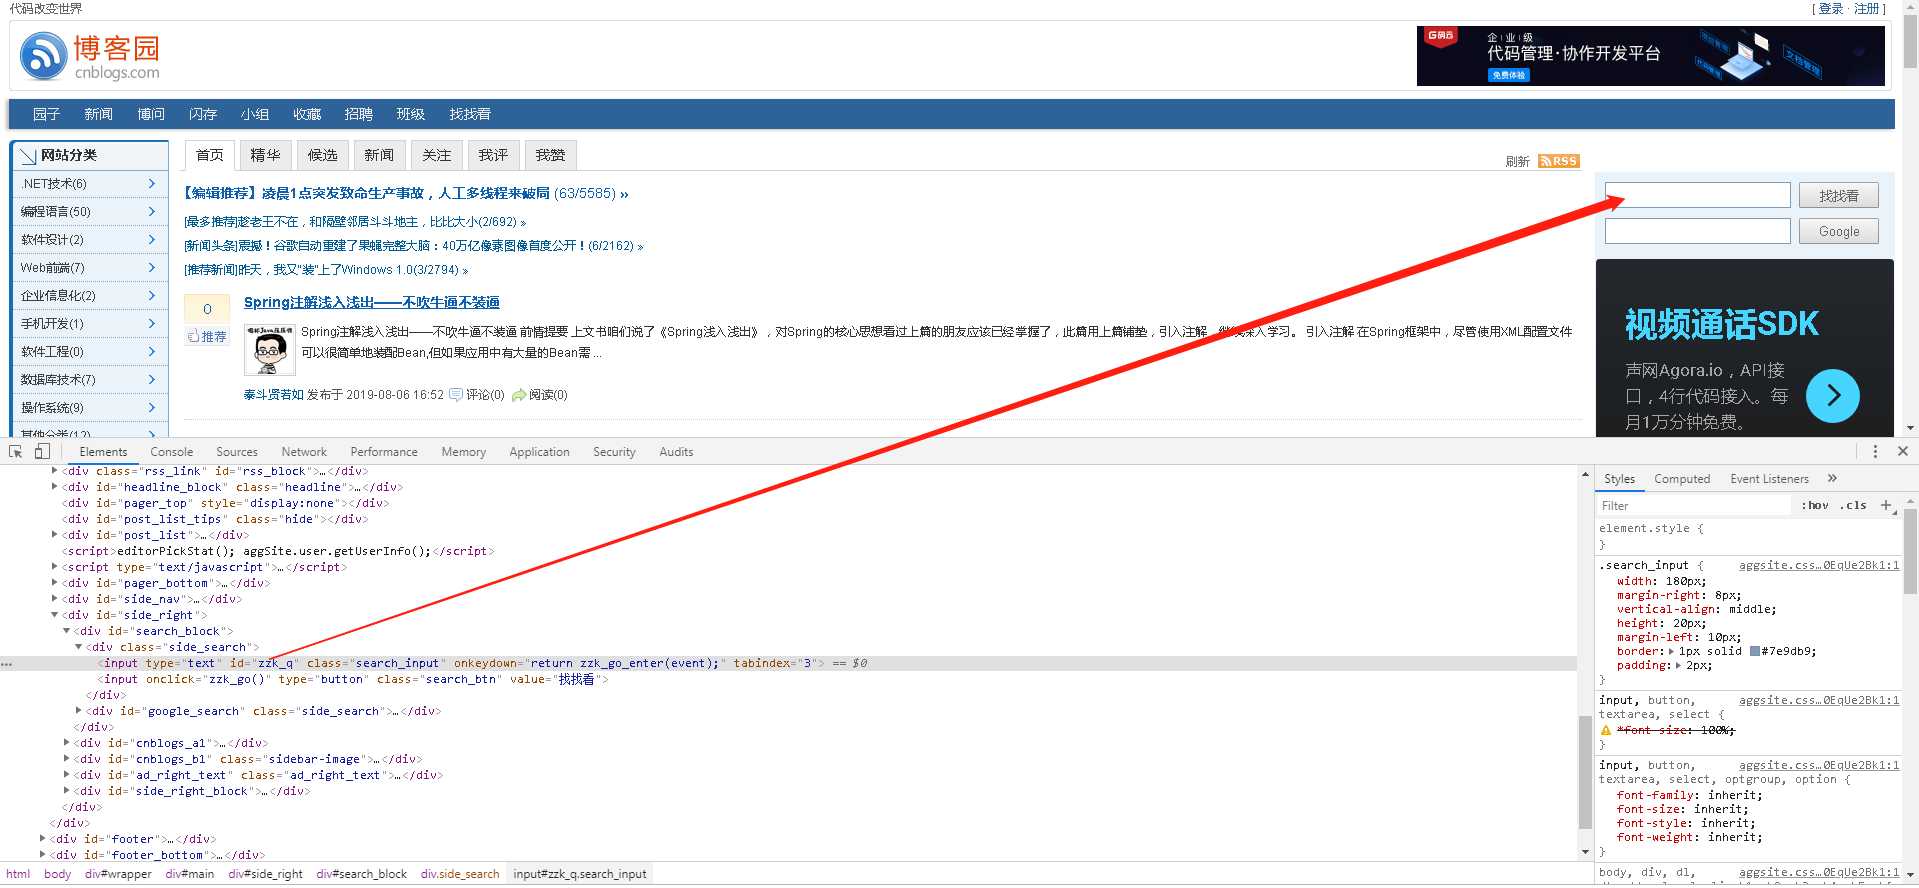Toggle the device toolbar icon
Viewport: 1919px width, 888px height.
(x=42, y=452)
